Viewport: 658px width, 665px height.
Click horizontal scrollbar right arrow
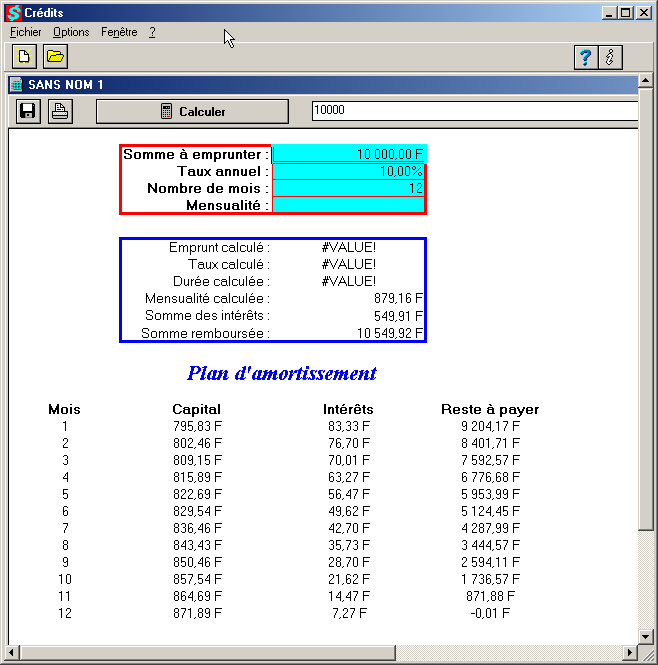(630, 652)
